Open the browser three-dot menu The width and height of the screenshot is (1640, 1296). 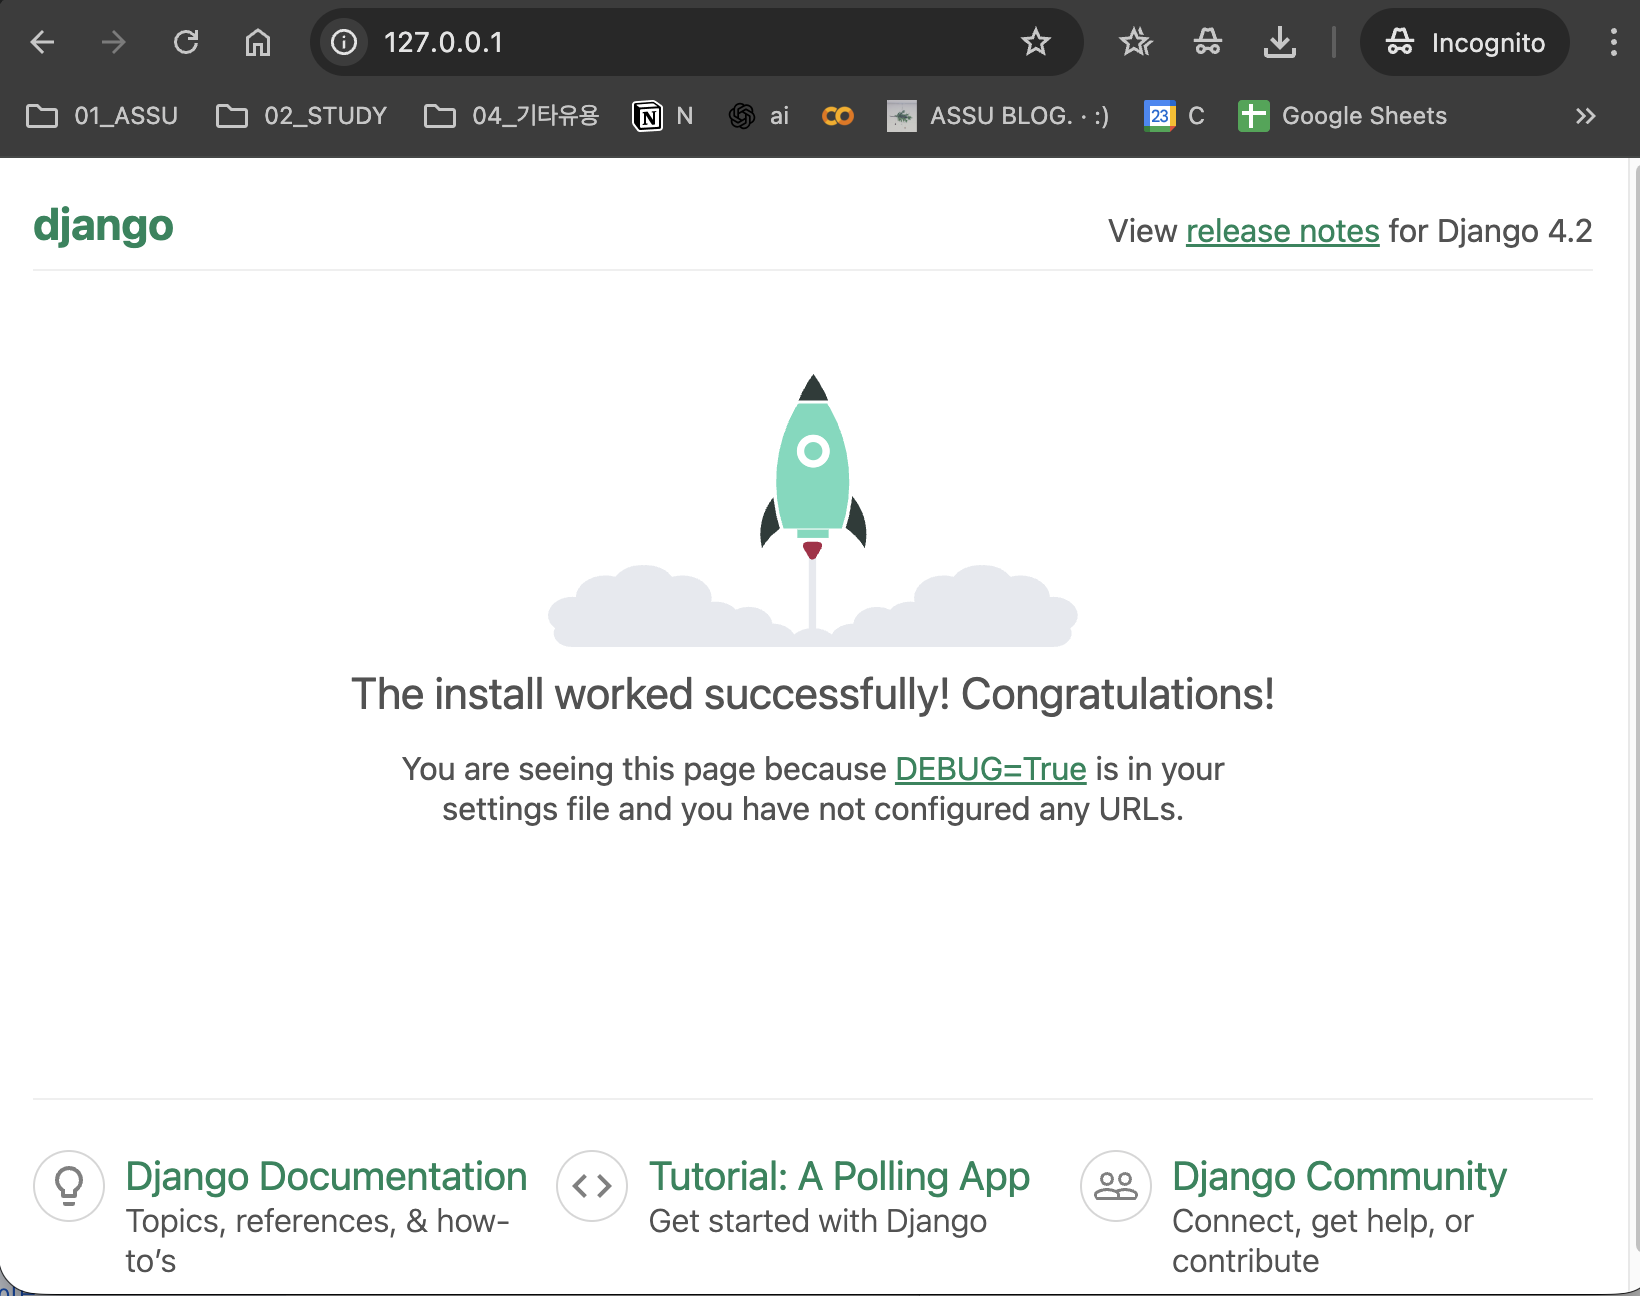(1613, 42)
